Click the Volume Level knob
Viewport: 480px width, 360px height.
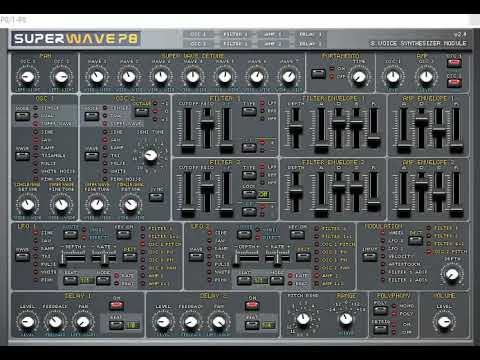tap(444, 322)
